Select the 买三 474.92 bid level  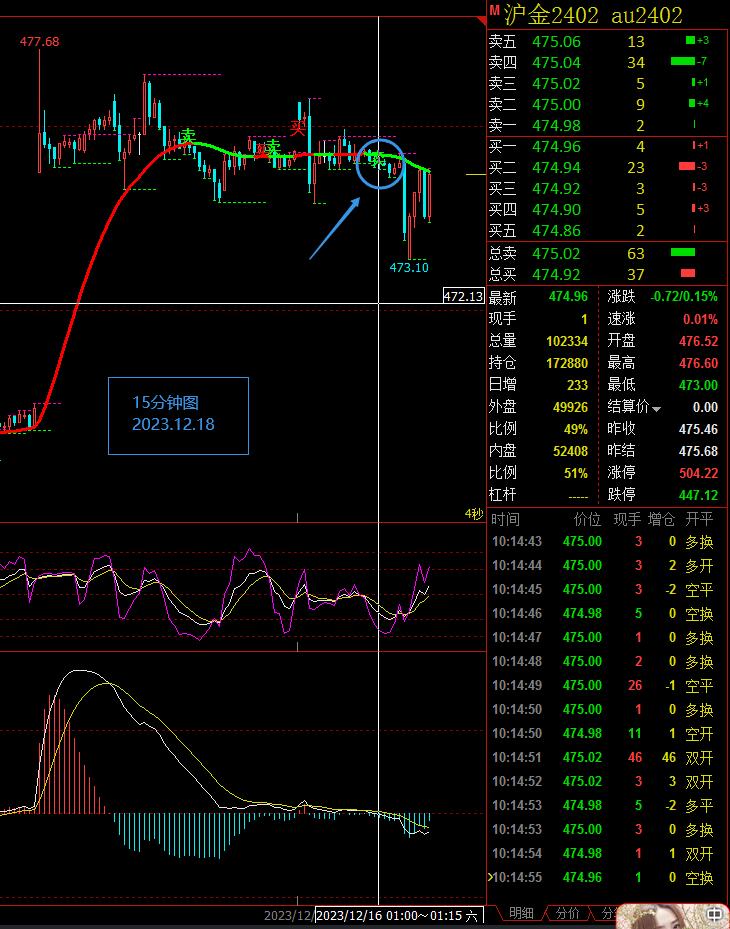(x=607, y=188)
